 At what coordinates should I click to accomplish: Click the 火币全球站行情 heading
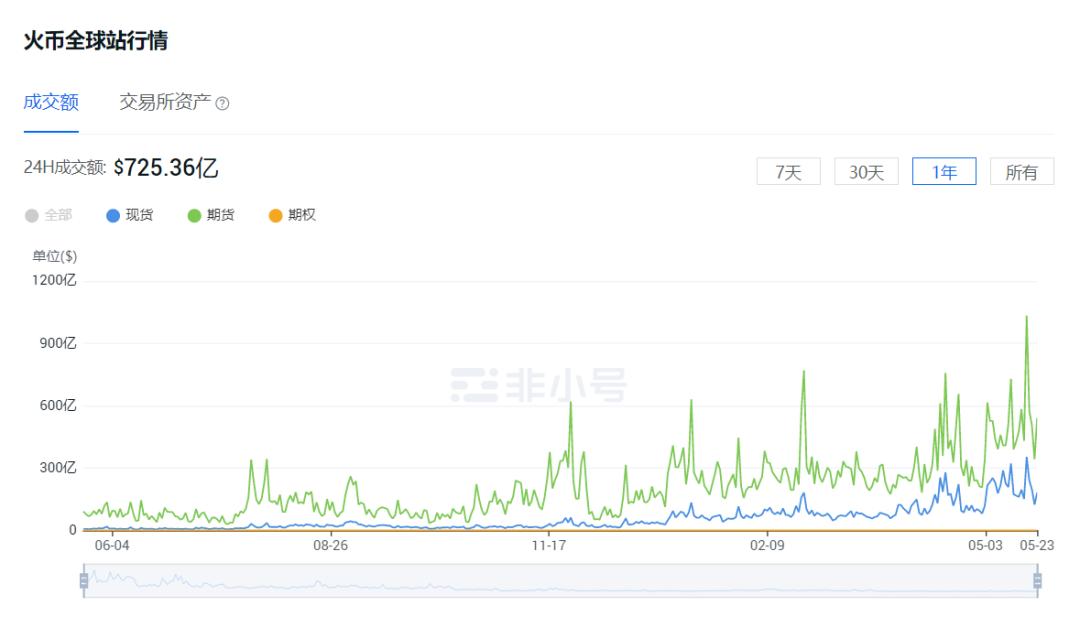point(96,41)
